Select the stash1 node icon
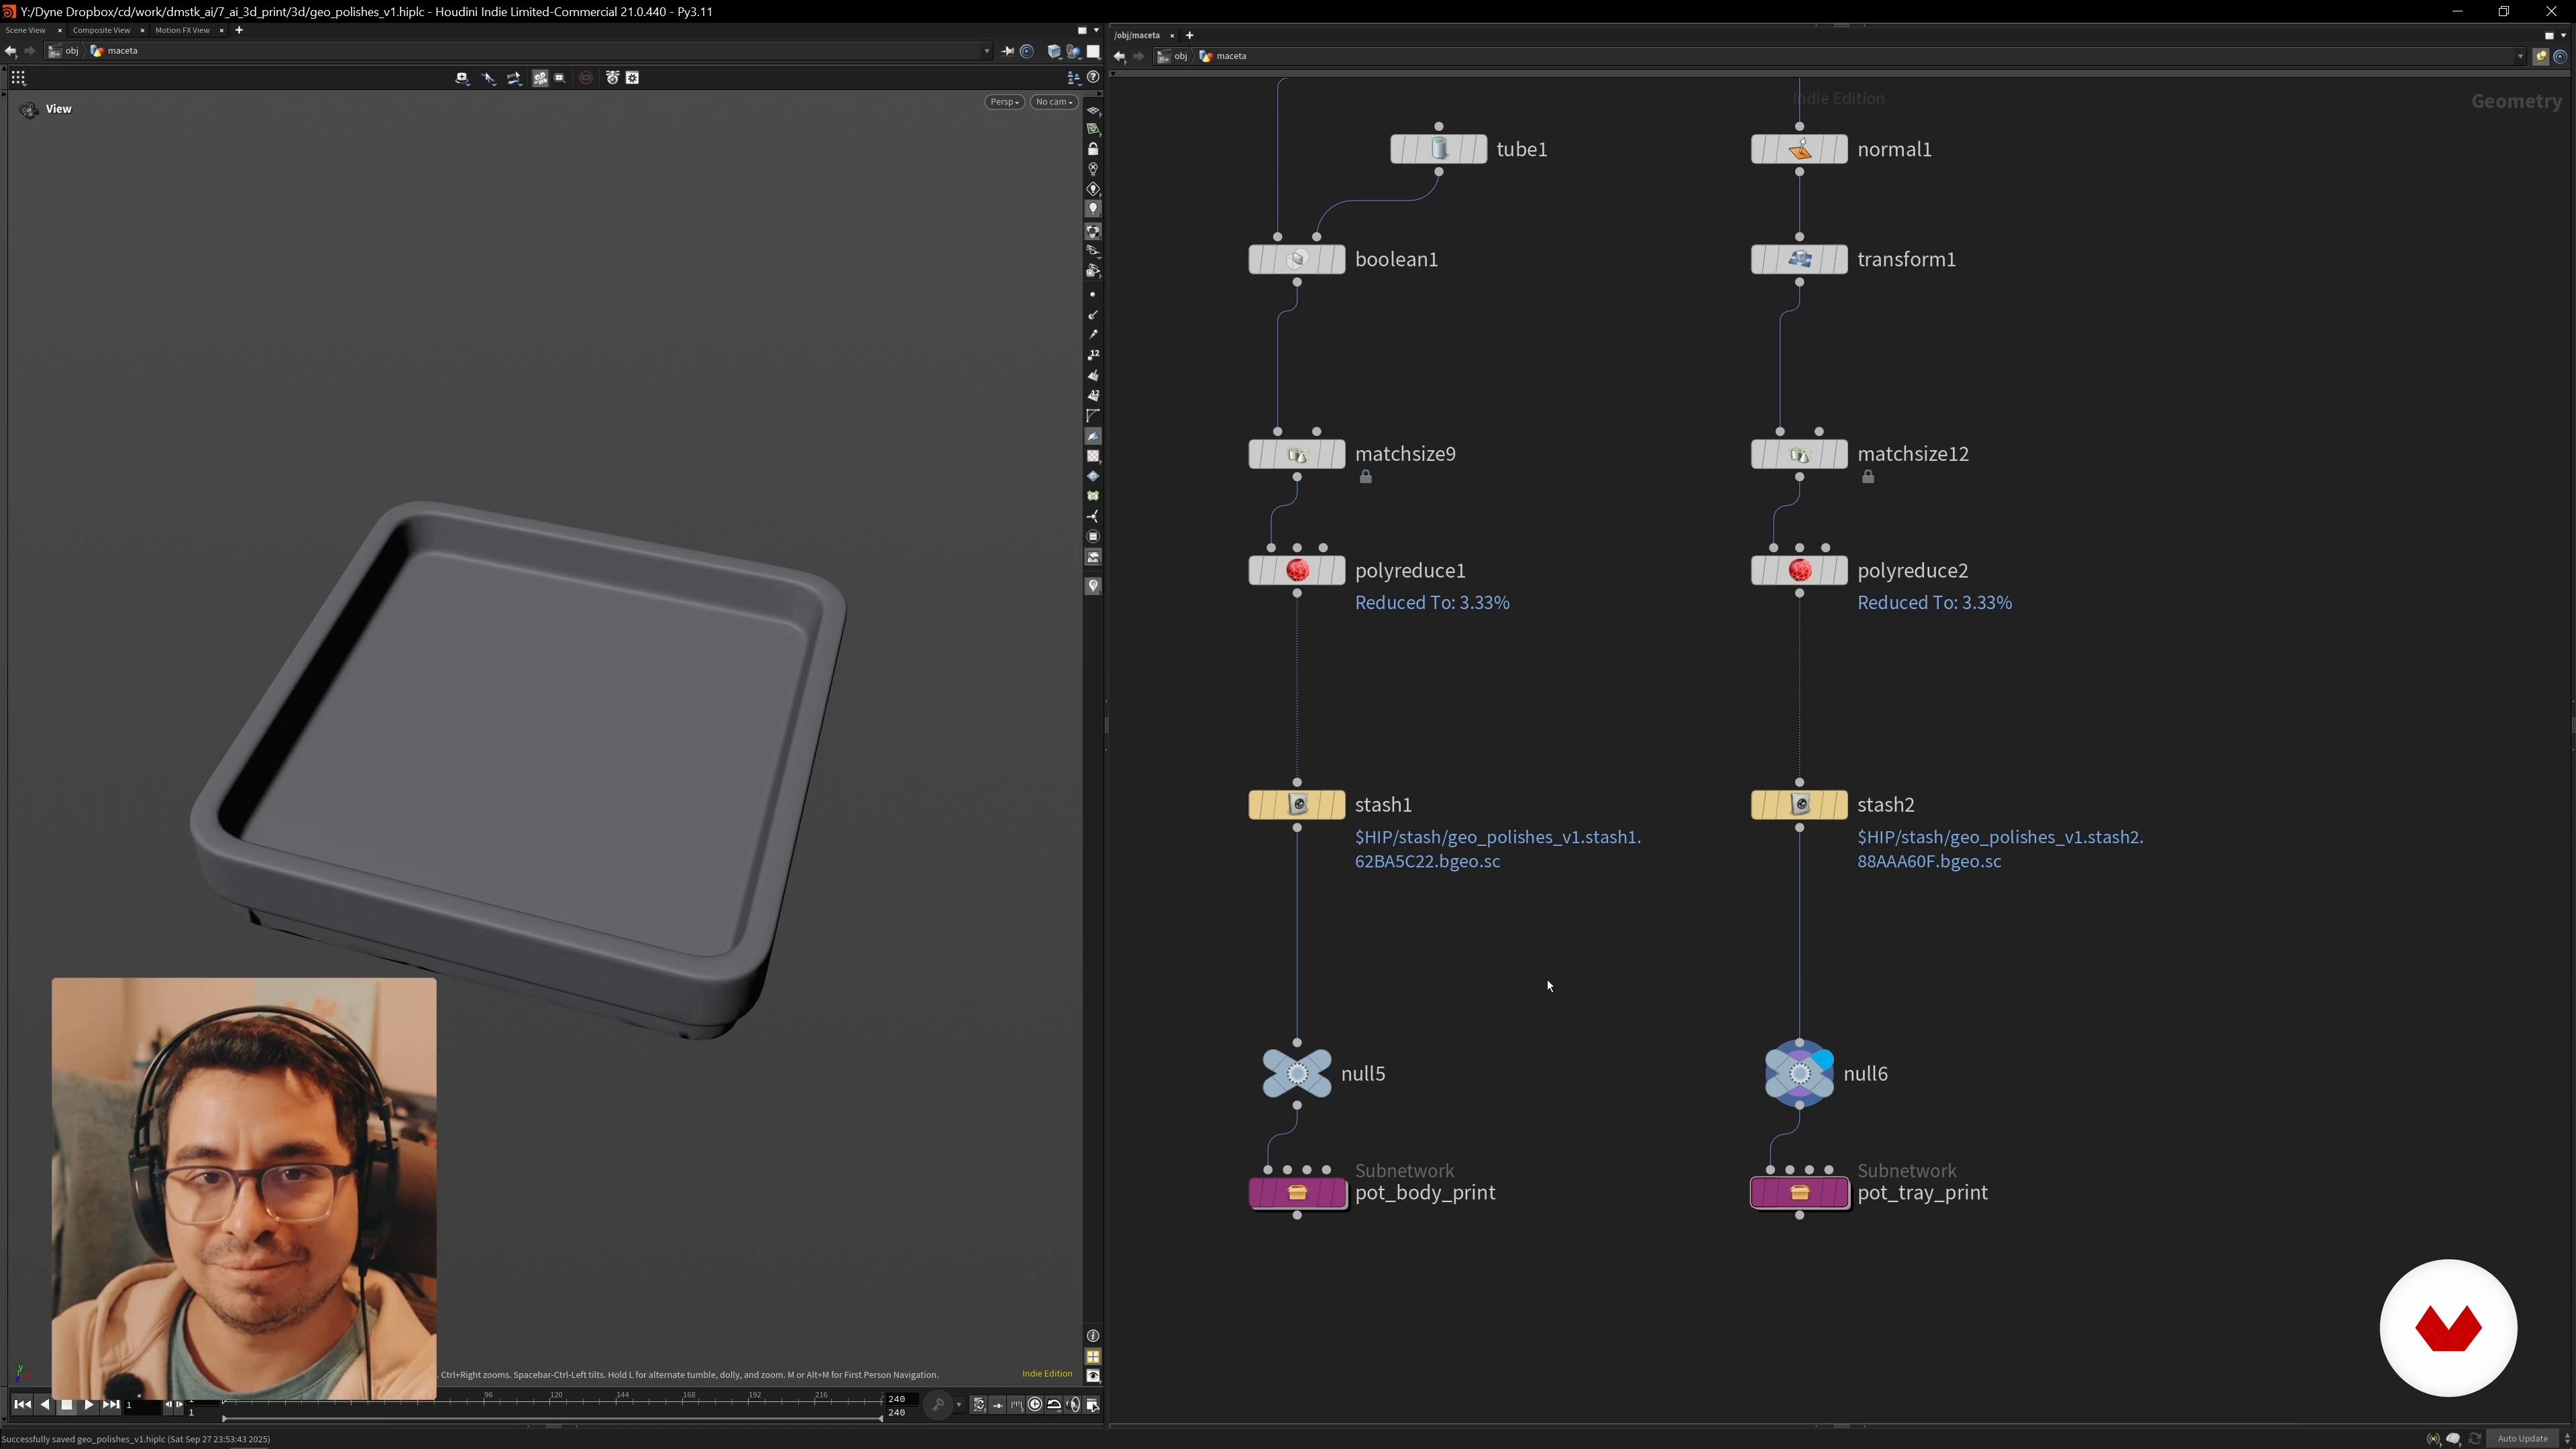The height and width of the screenshot is (1449, 2576). (x=1297, y=804)
